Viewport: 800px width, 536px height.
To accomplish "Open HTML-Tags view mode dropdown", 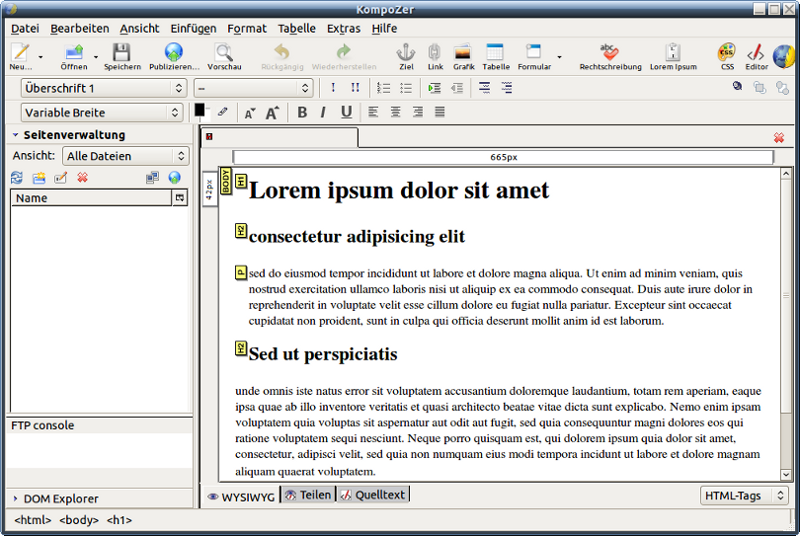I will click(x=744, y=495).
